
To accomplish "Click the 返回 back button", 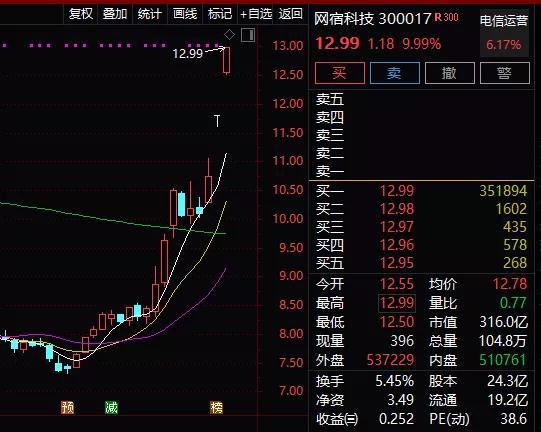I will [x=291, y=14].
